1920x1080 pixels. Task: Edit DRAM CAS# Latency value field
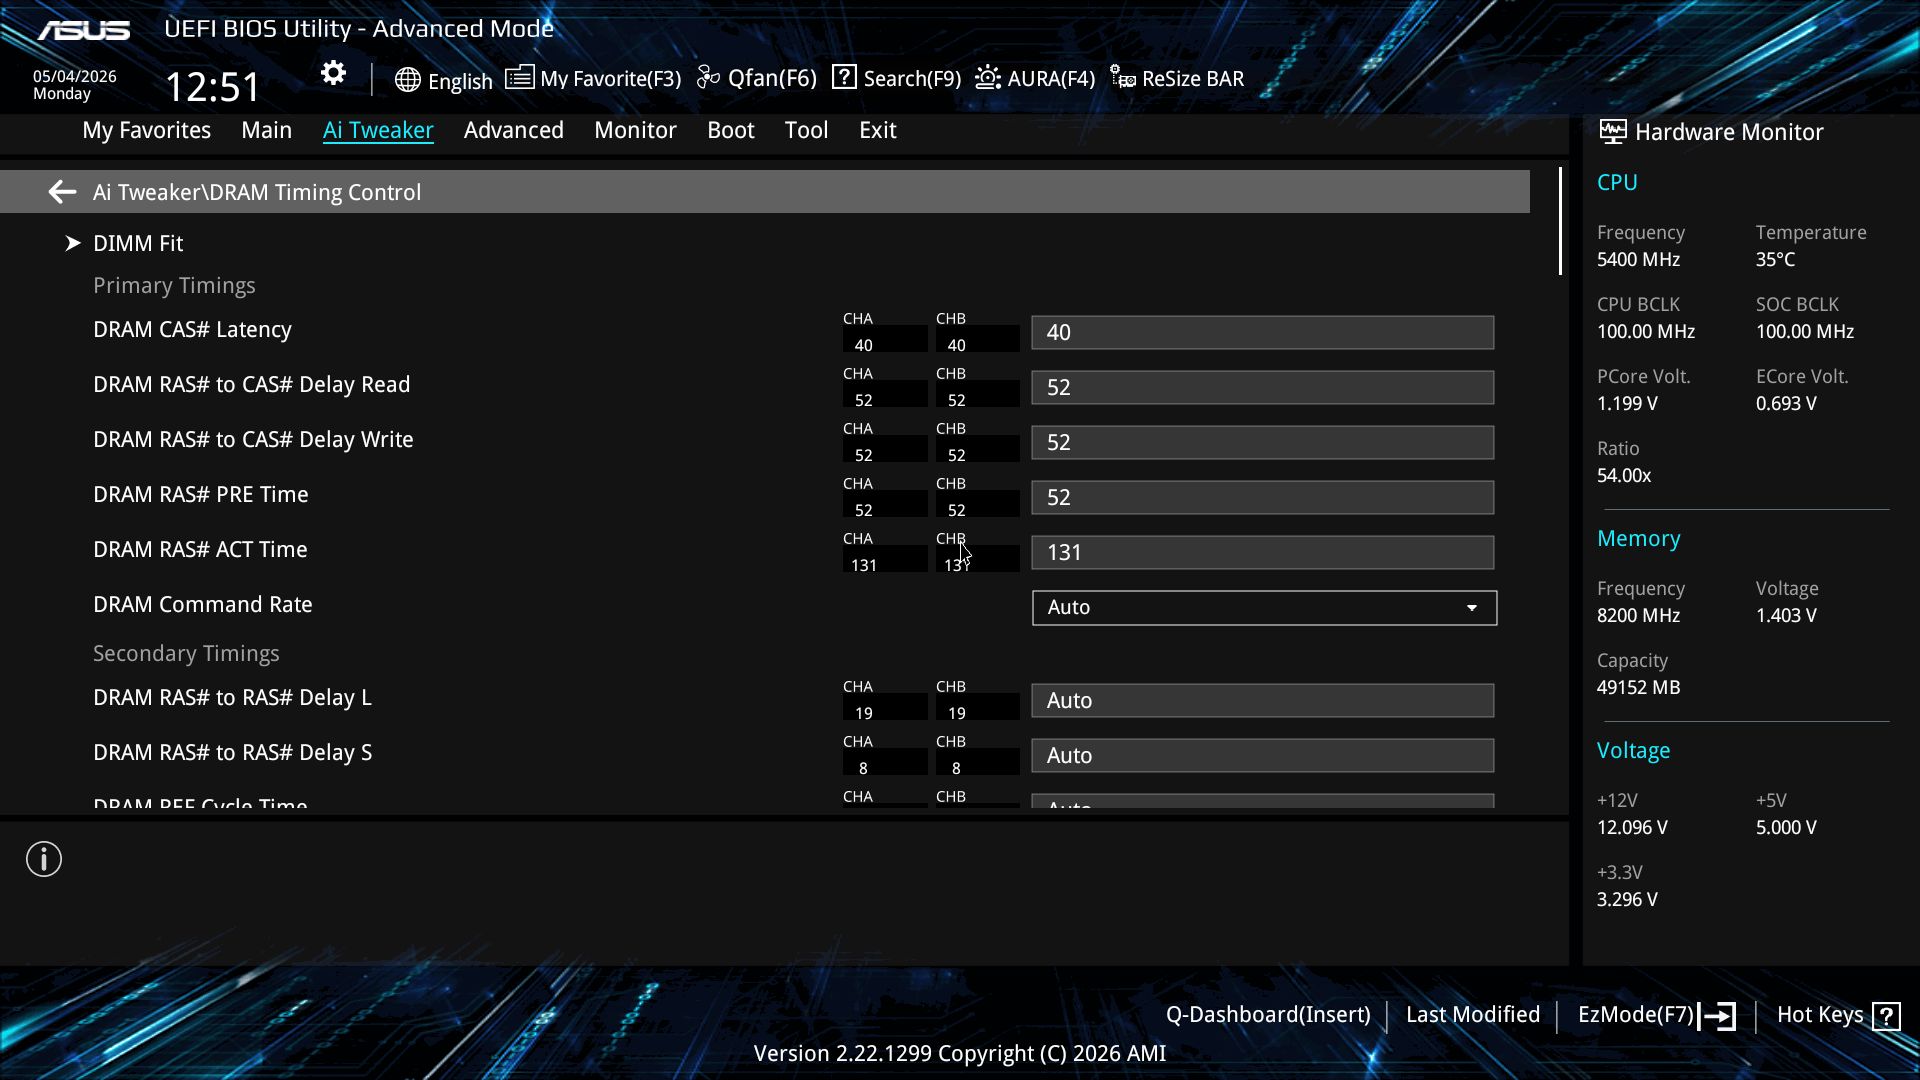pyautogui.click(x=1262, y=332)
